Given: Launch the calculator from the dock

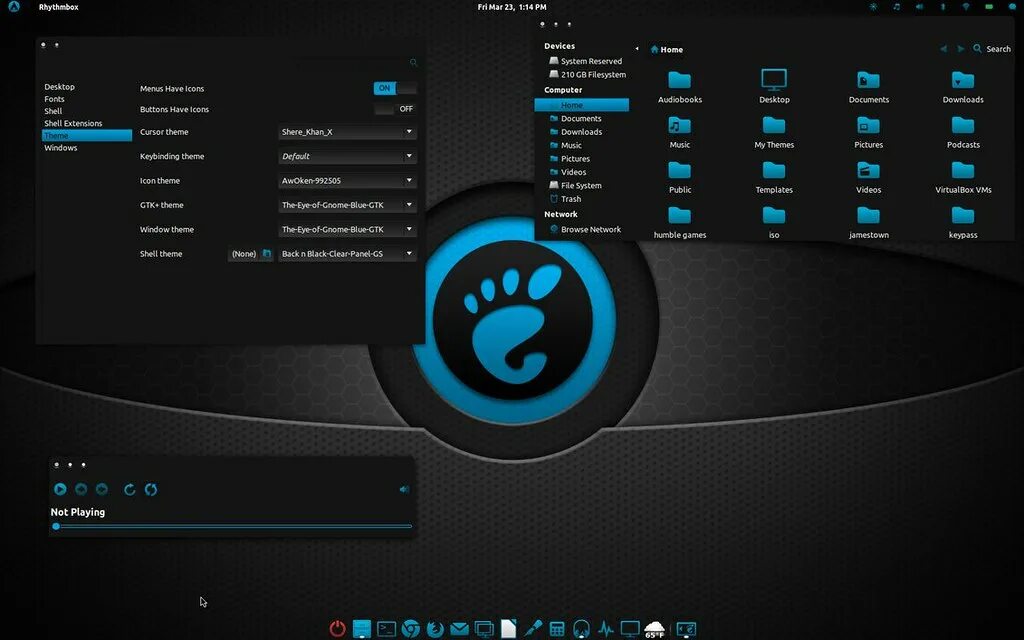Looking at the screenshot, I should pos(557,629).
